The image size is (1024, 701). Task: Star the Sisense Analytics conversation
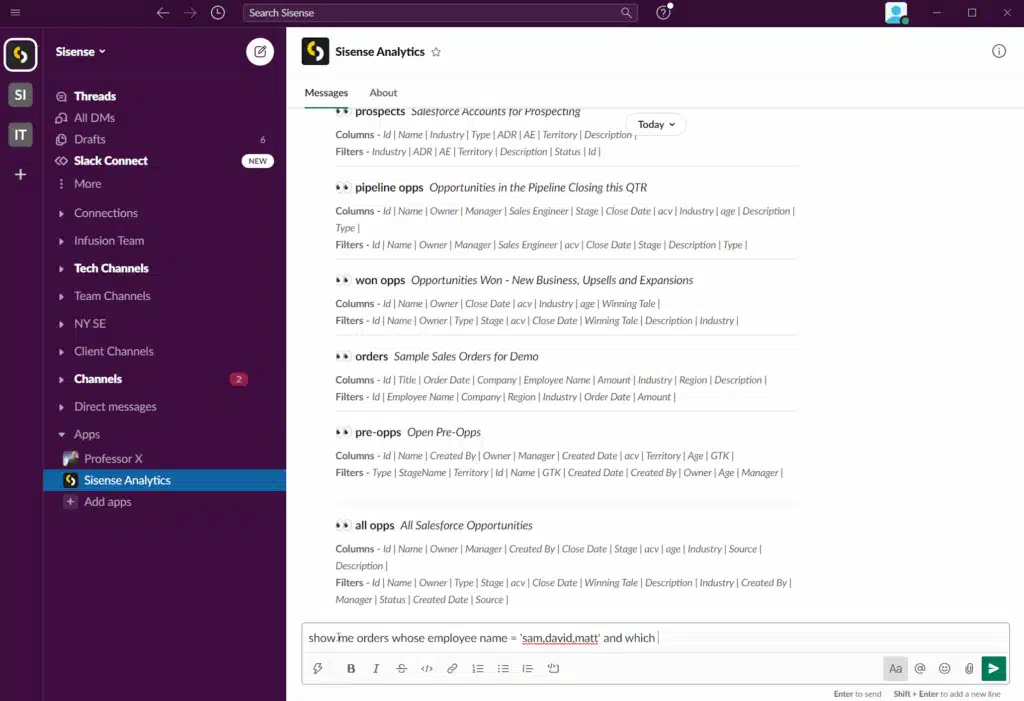coord(435,51)
